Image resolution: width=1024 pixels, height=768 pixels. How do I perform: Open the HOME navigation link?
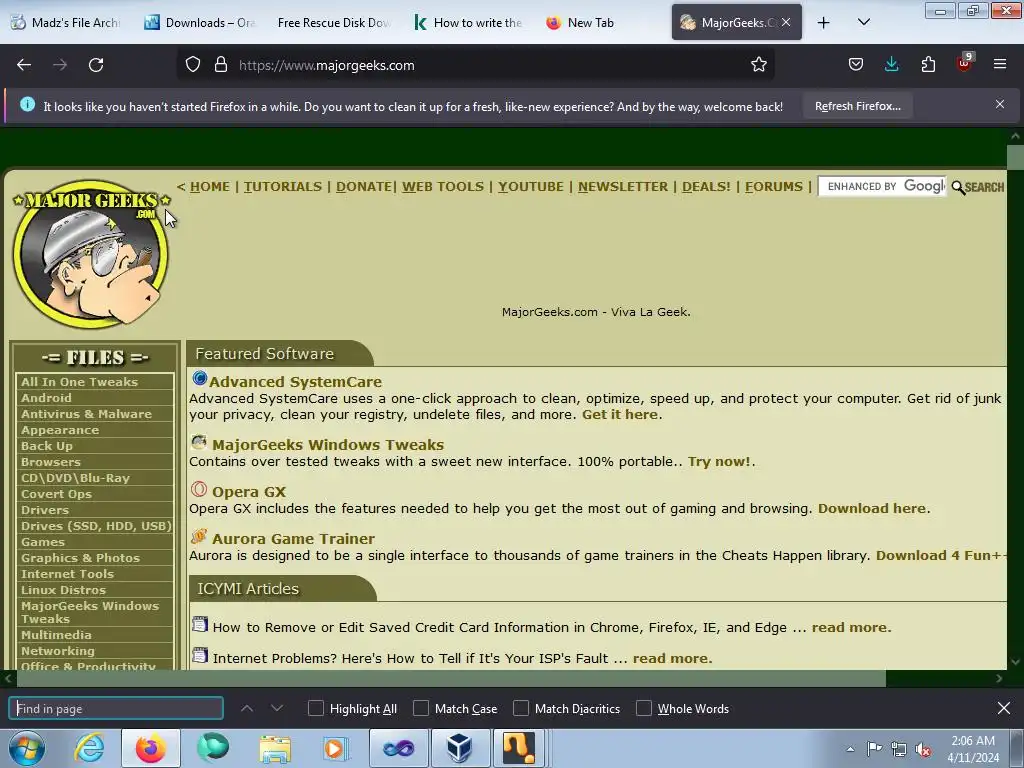(210, 187)
